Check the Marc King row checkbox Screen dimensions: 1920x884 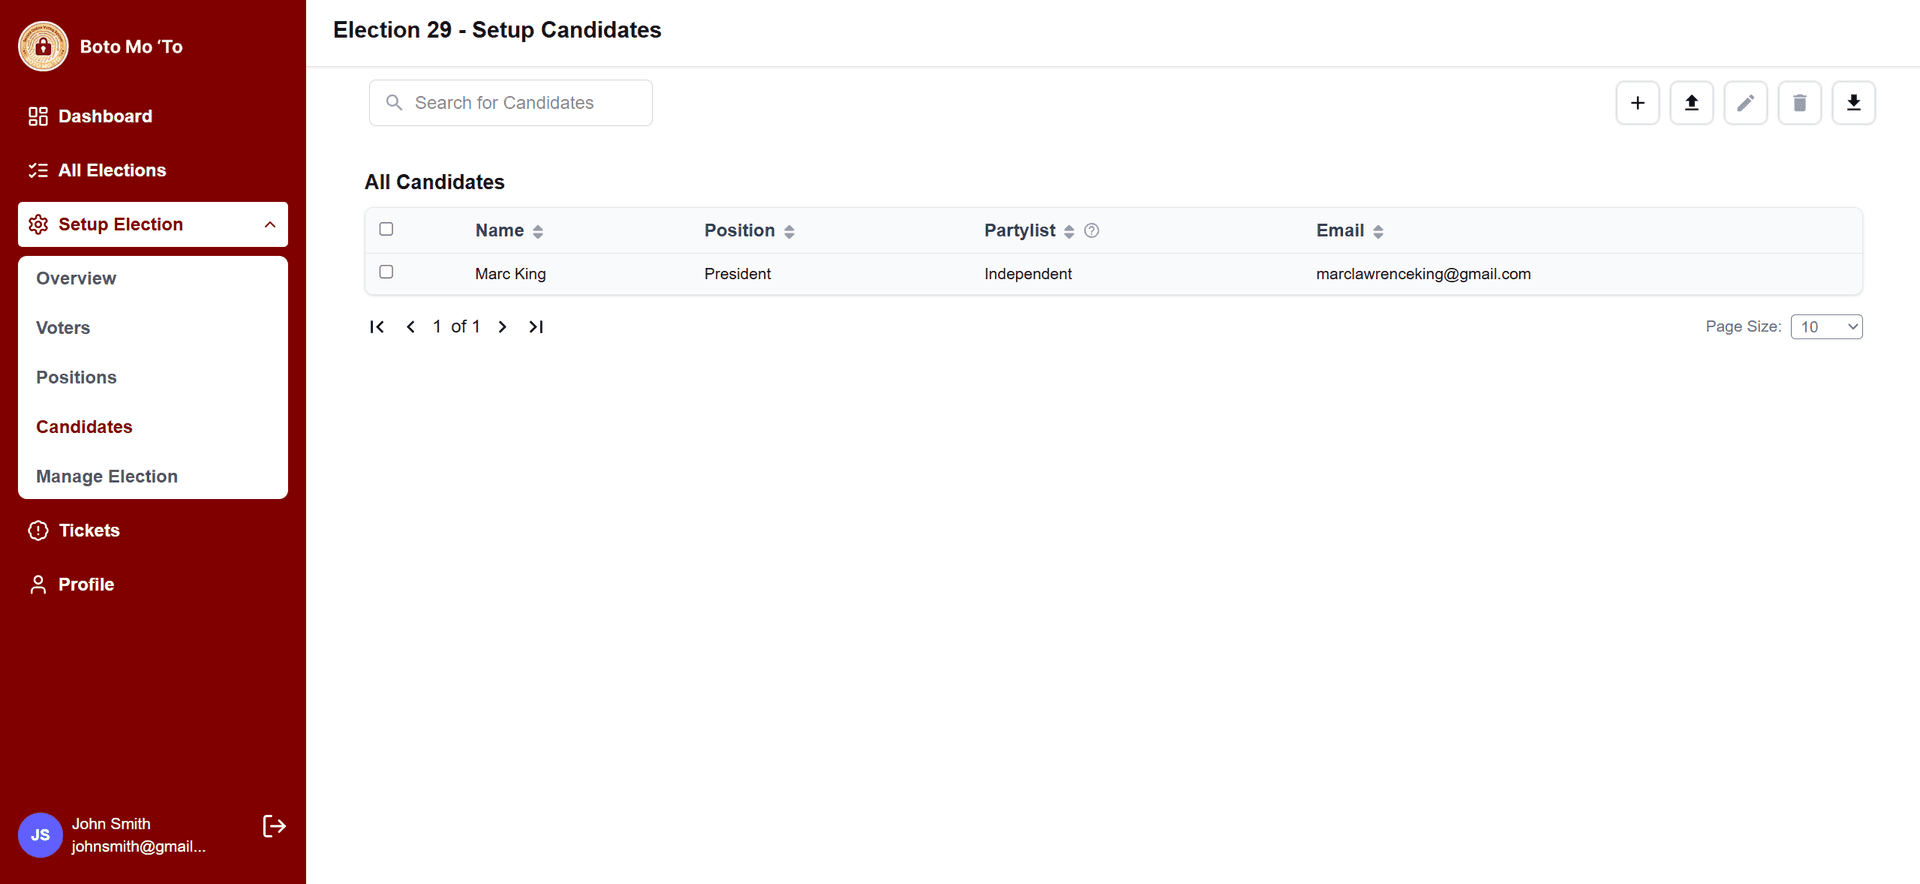386,272
